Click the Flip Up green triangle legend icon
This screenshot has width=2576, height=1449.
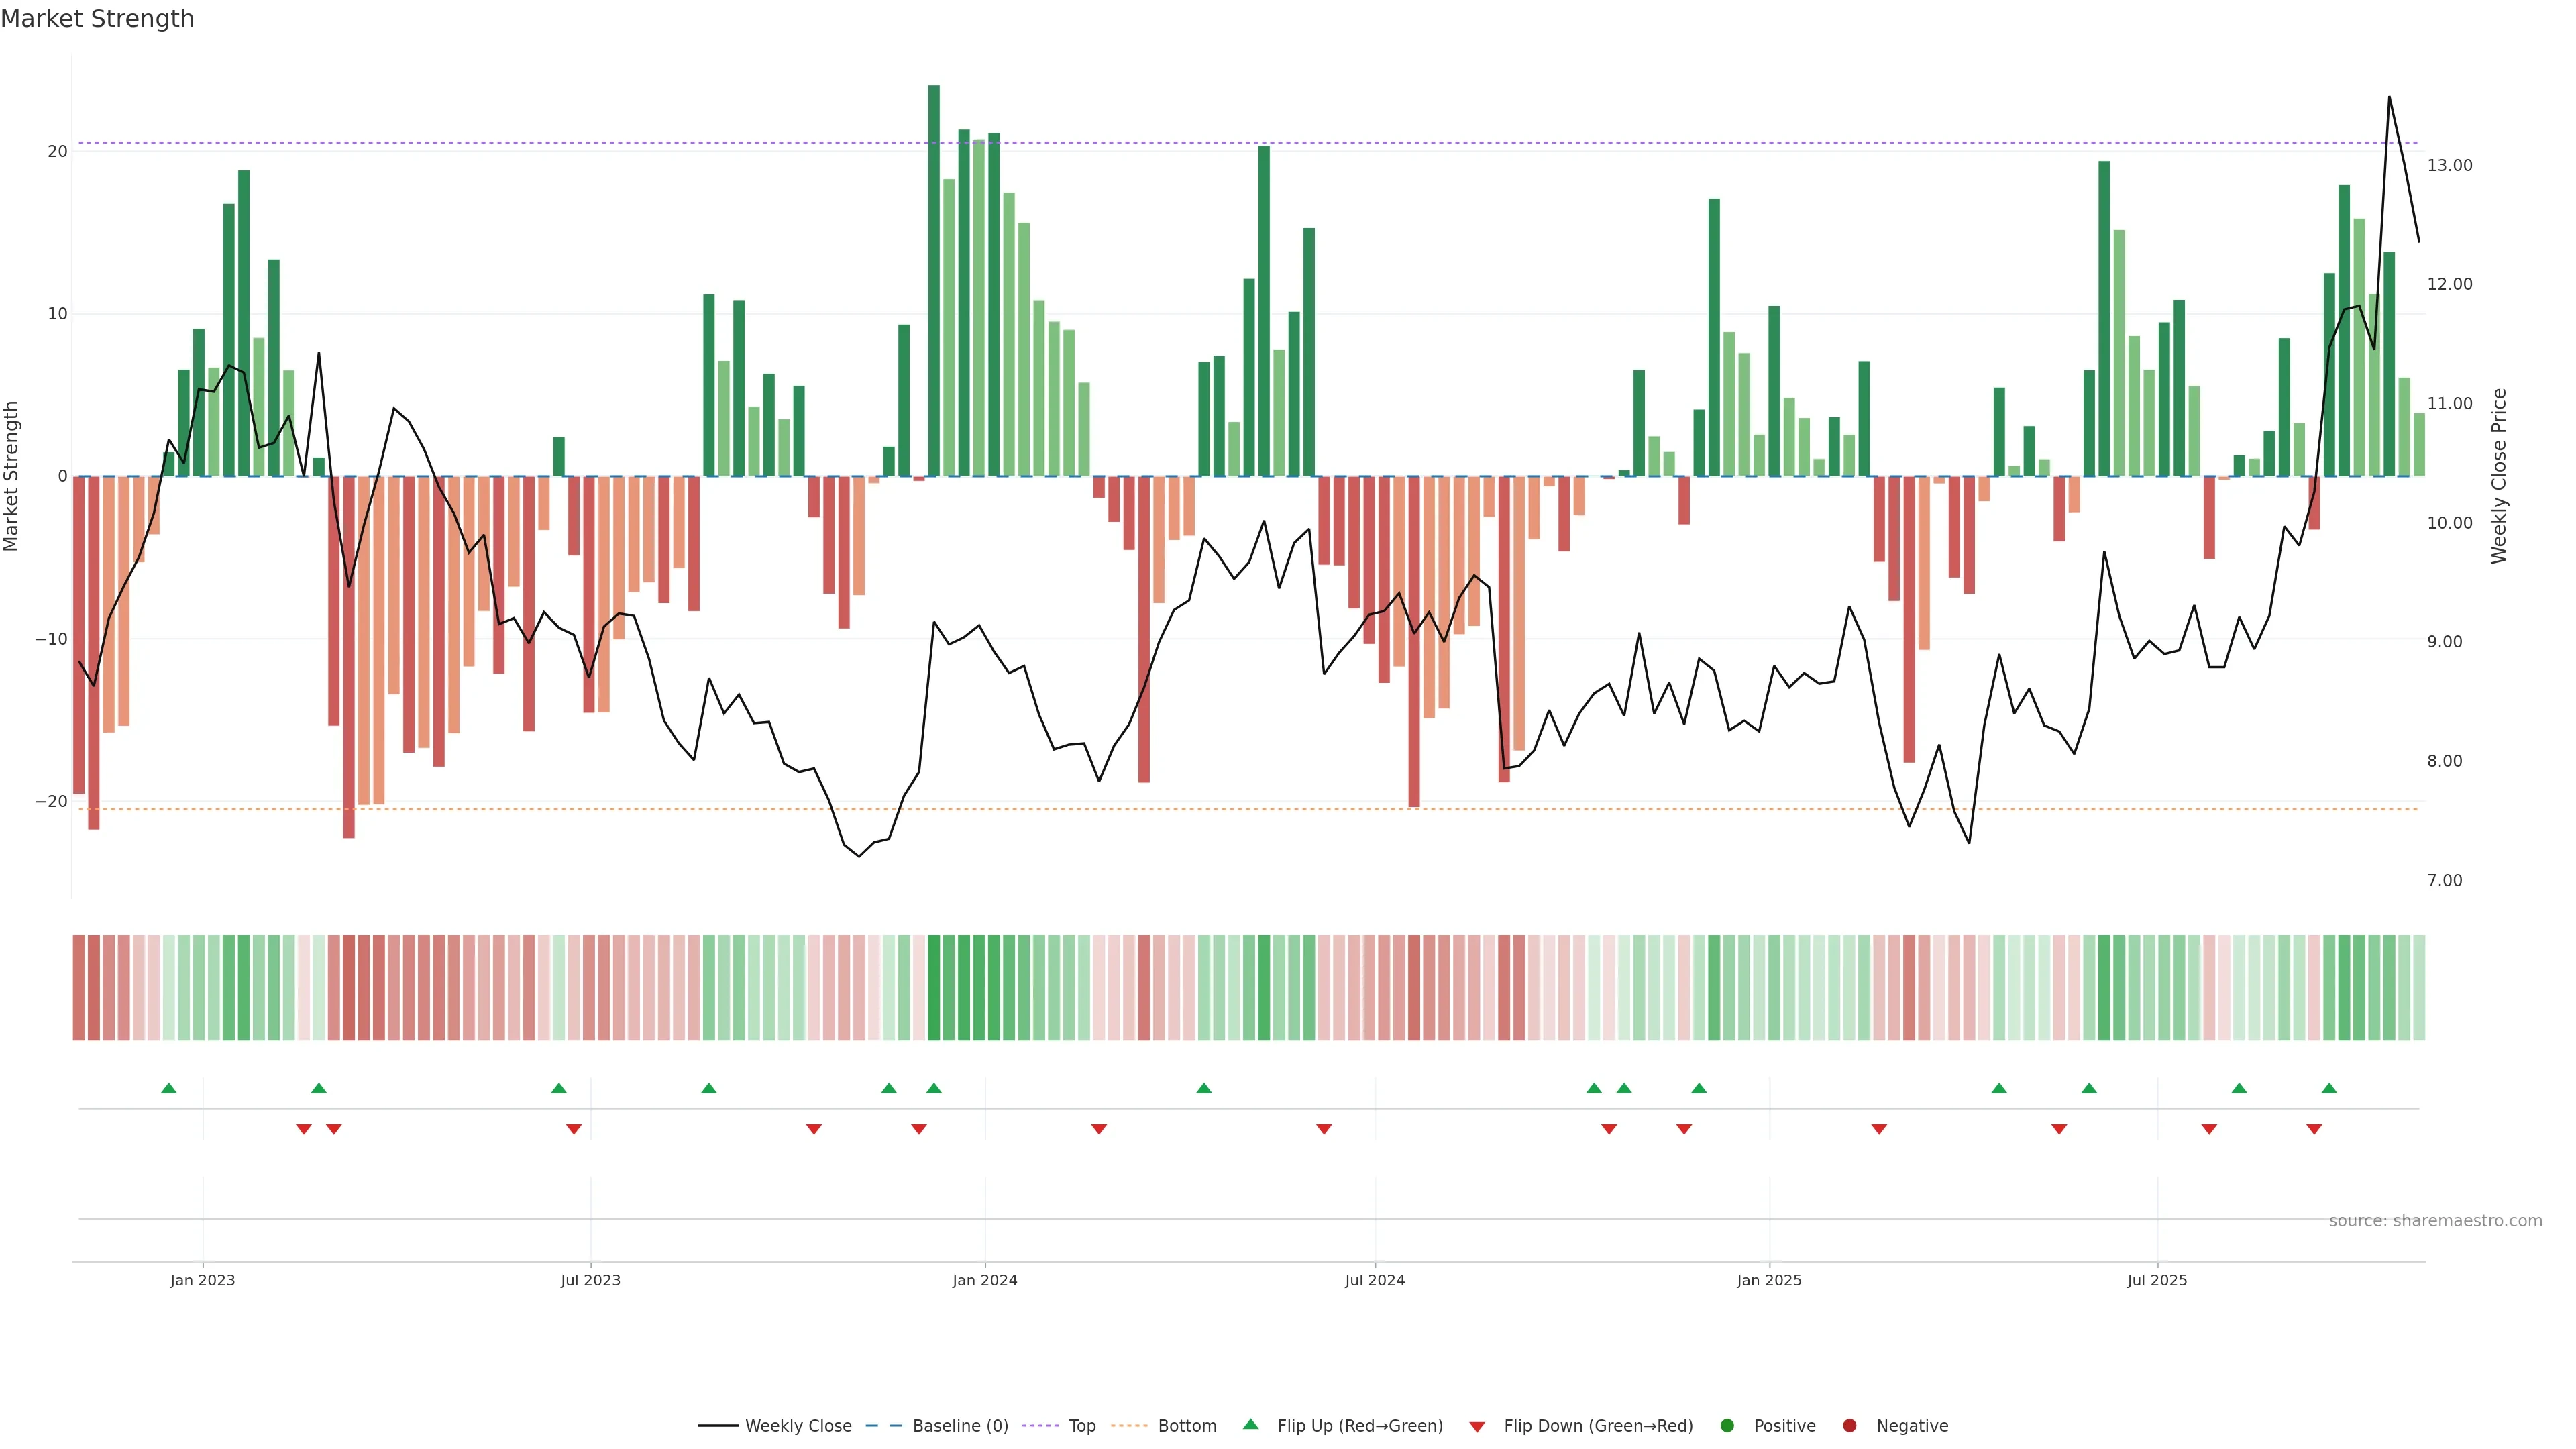[x=1250, y=1425]
